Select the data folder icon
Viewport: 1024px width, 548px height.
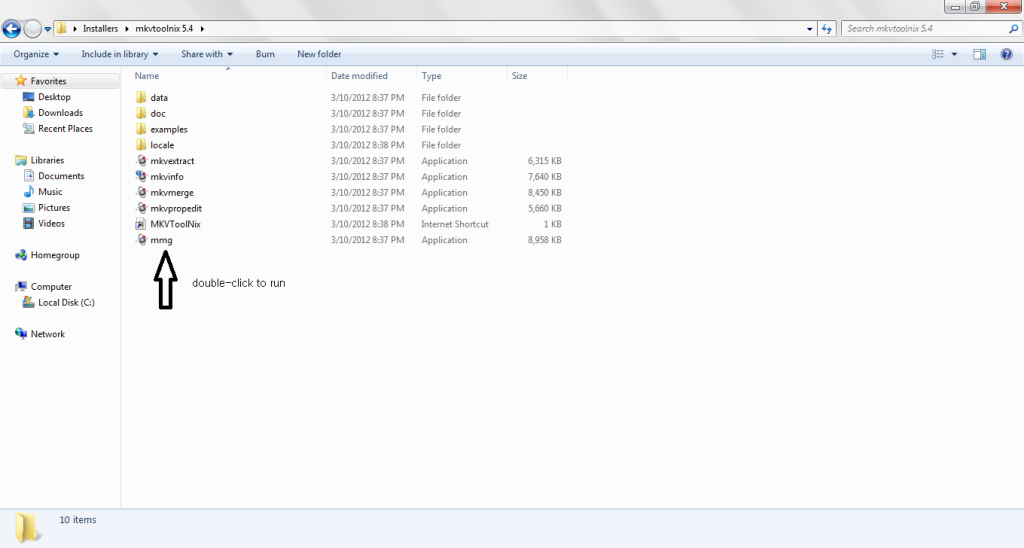(x=141, y=97)
